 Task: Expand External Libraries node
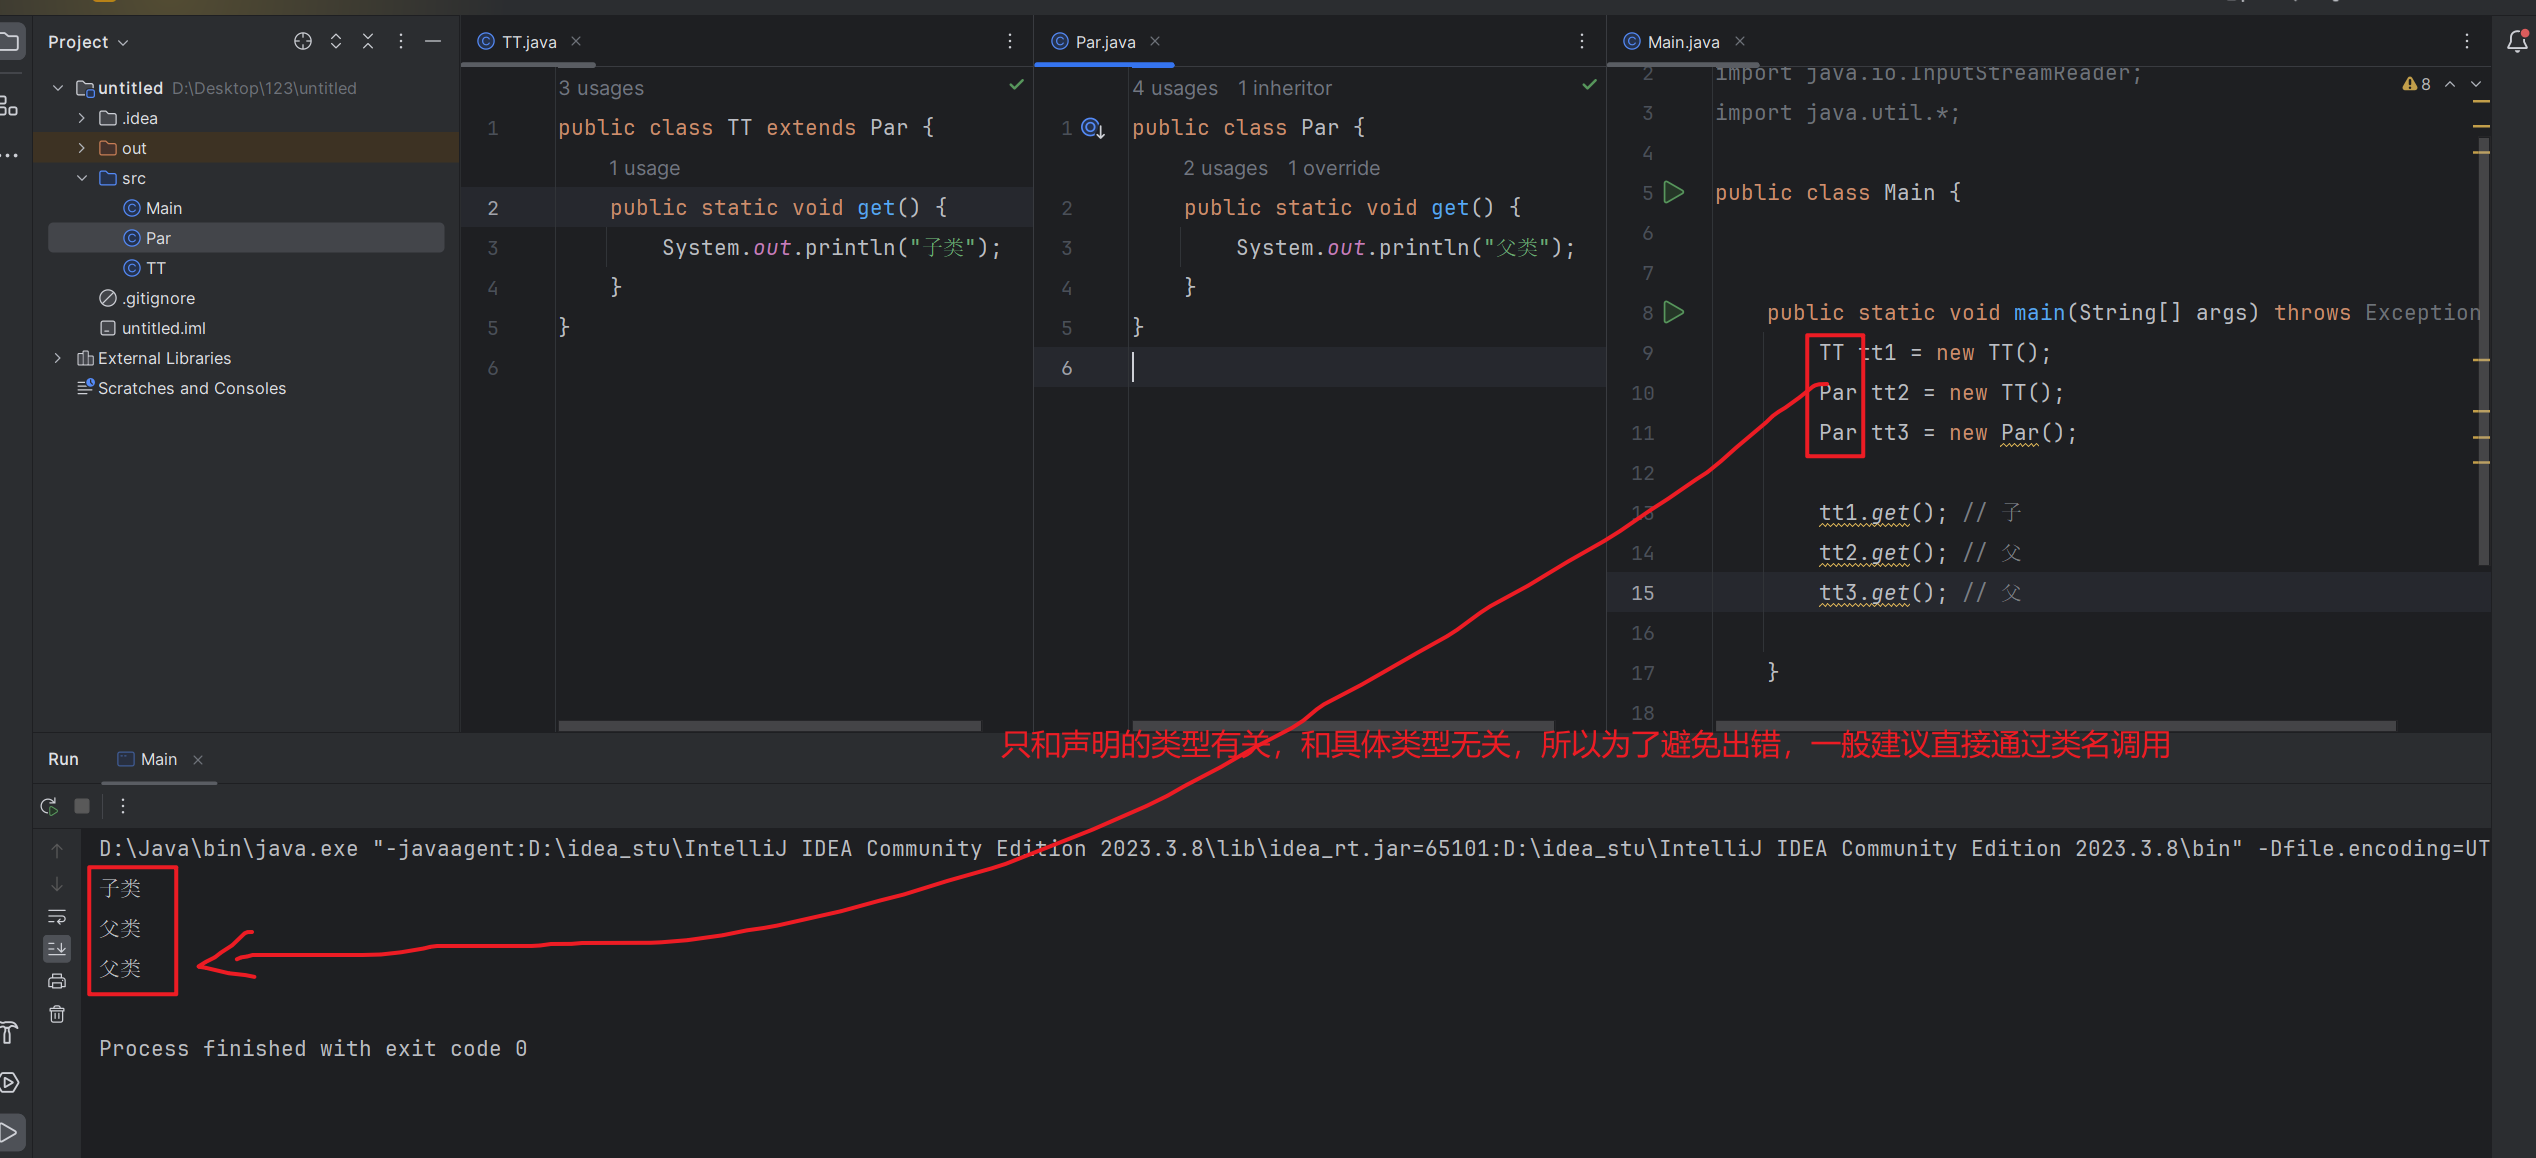click(x=58, y=358)
